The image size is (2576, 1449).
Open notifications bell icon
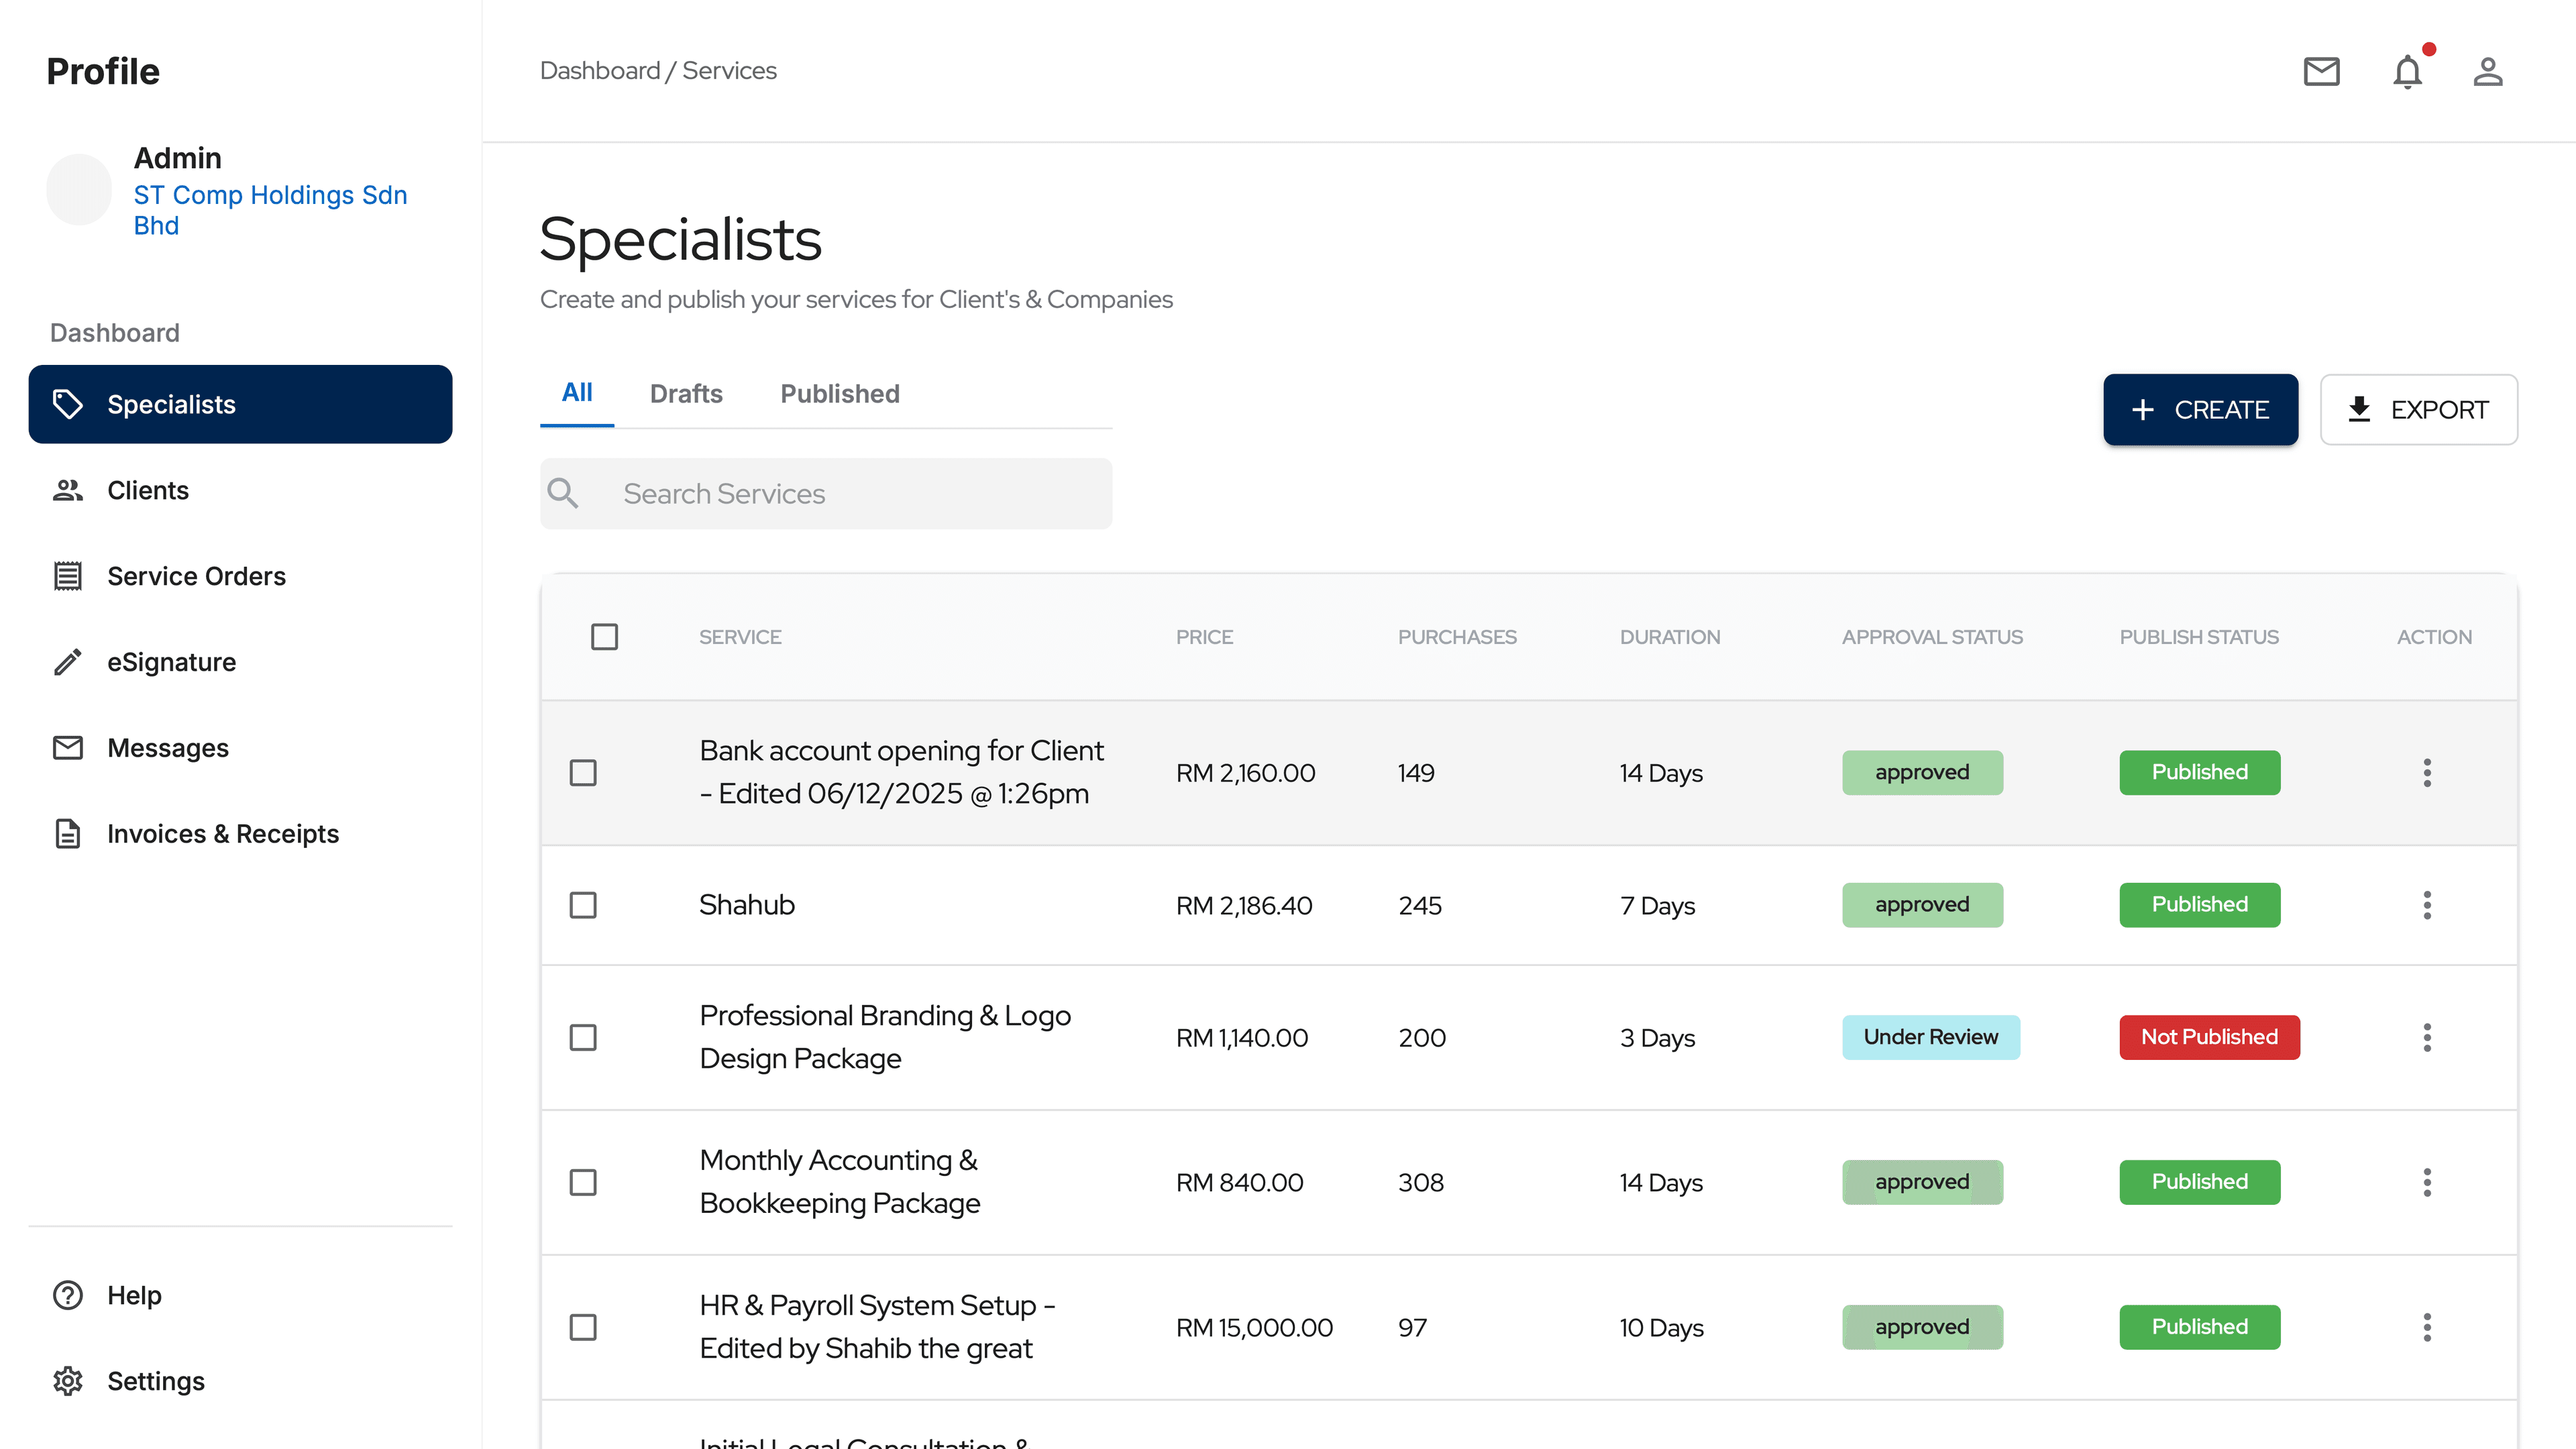coord(2407,72)
